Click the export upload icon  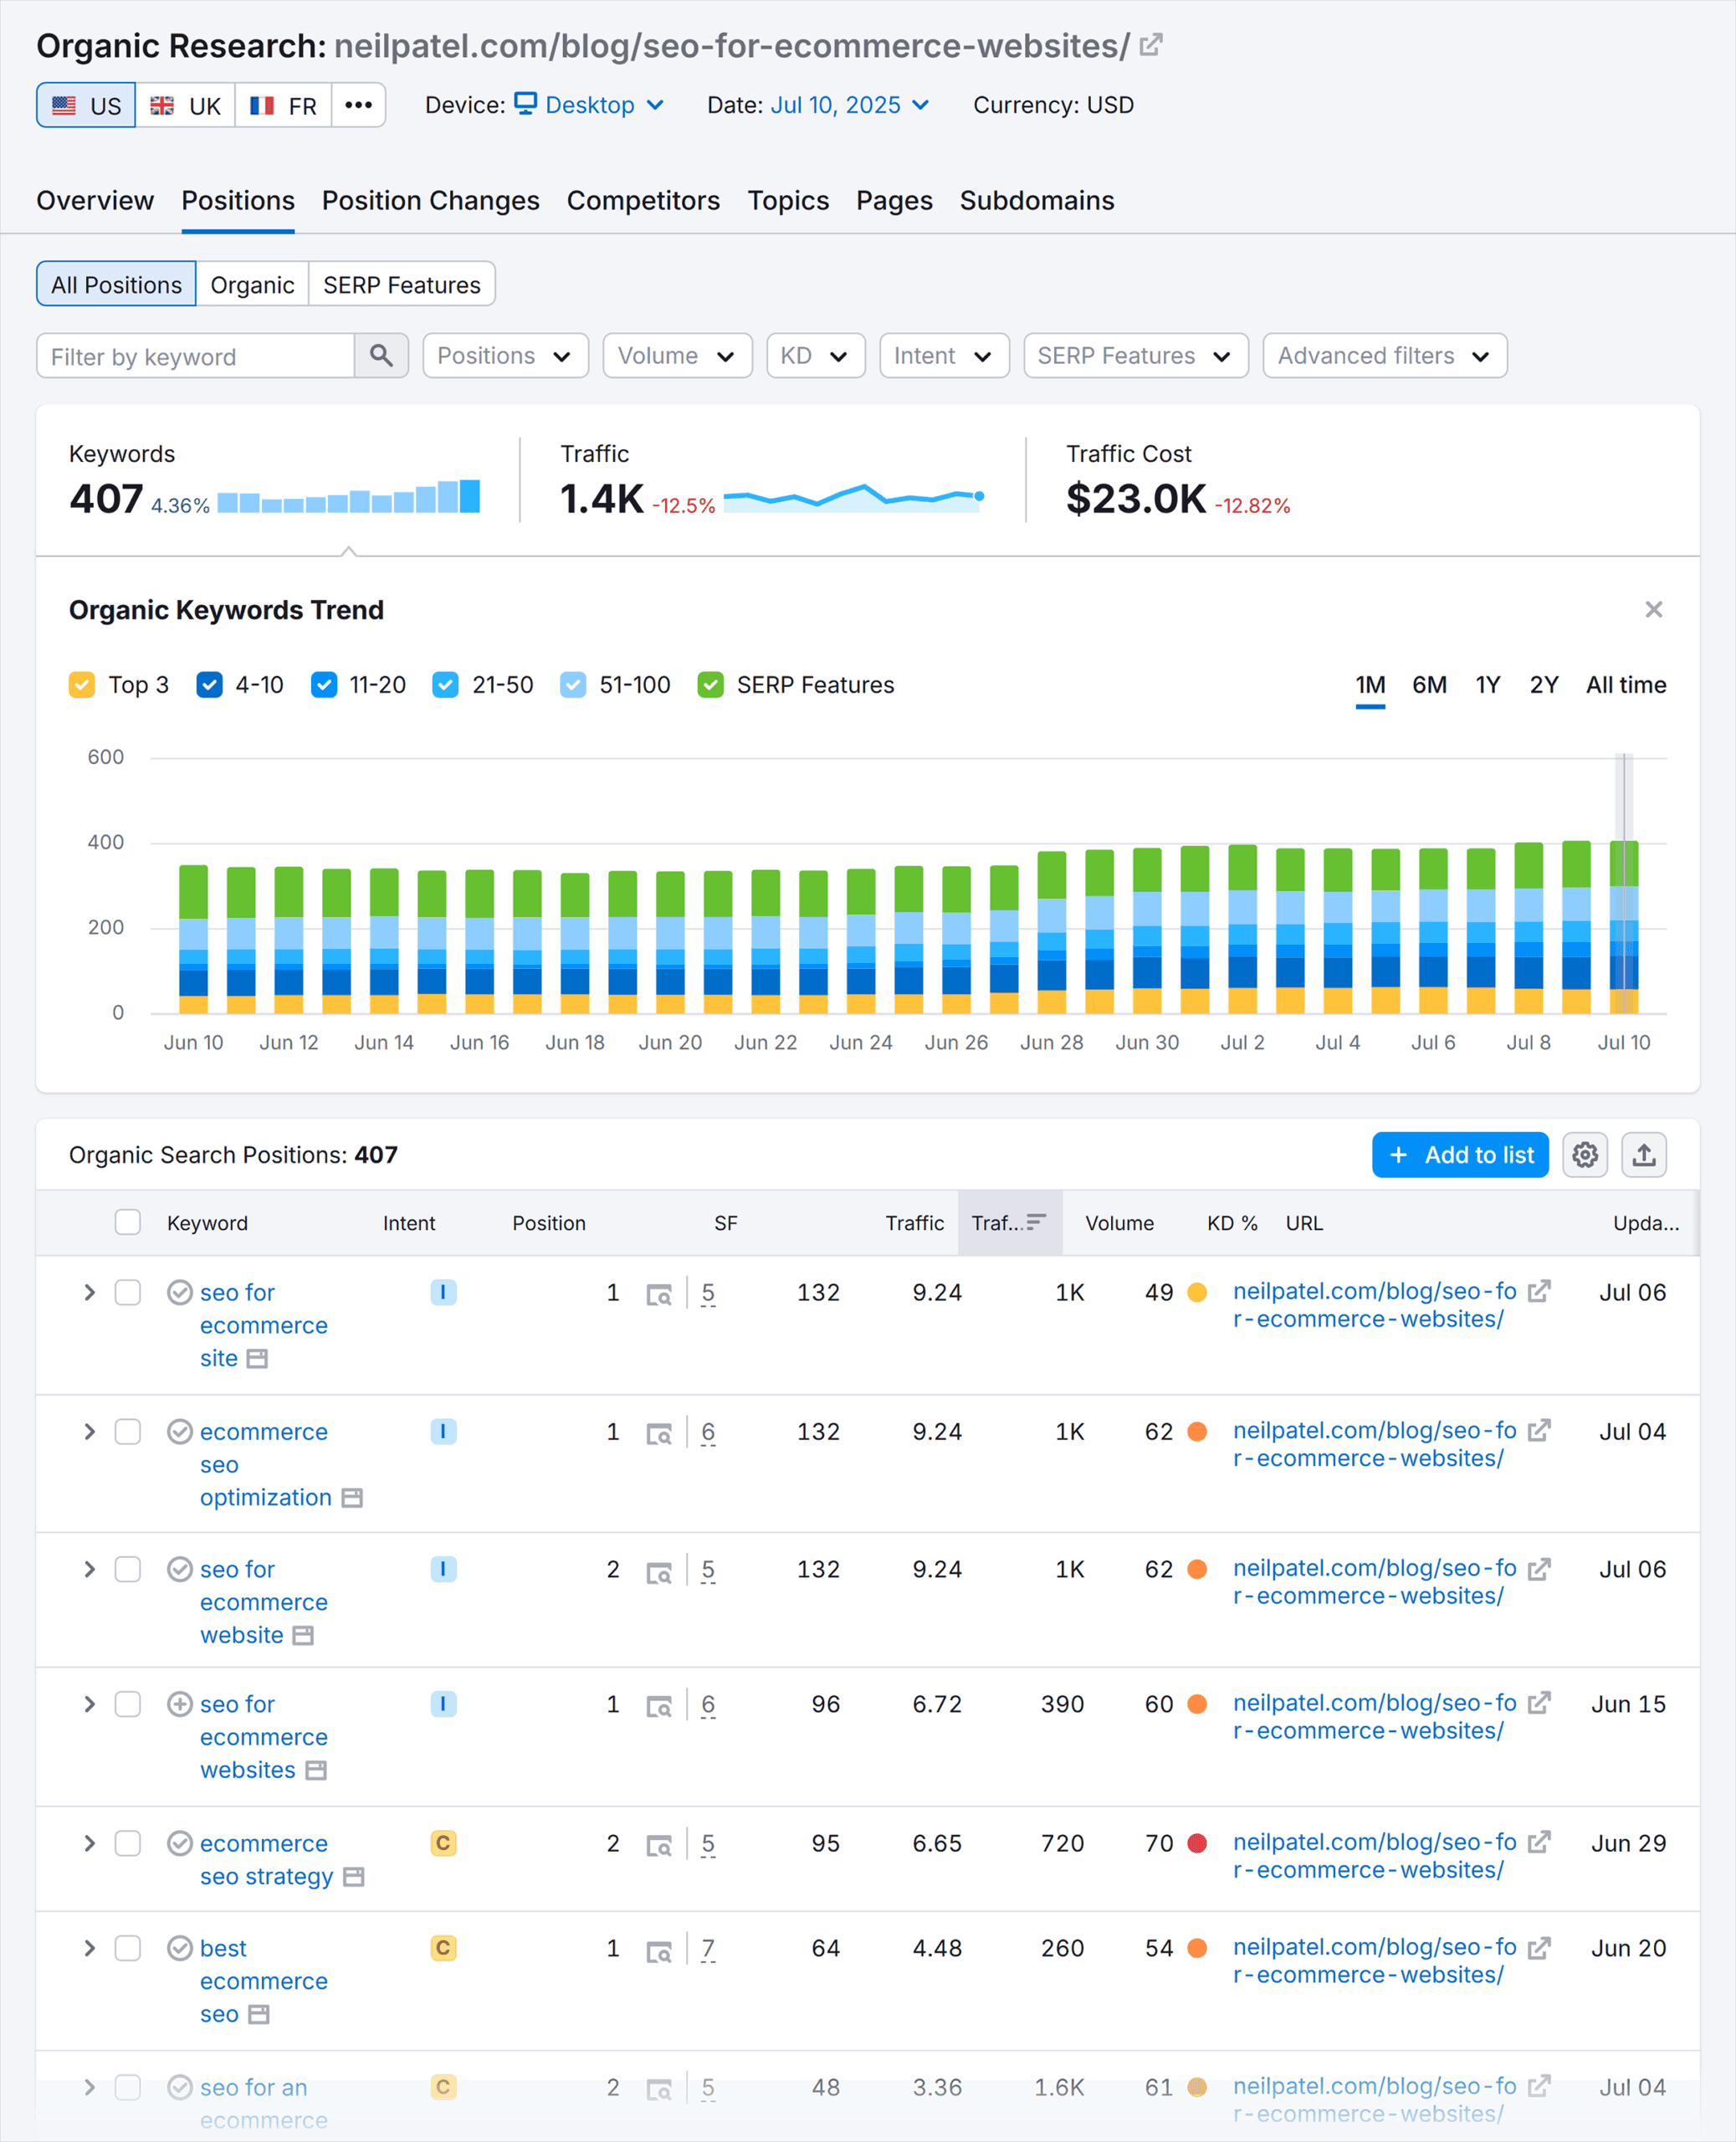pyautogui.click(x=1644, y=1155)
